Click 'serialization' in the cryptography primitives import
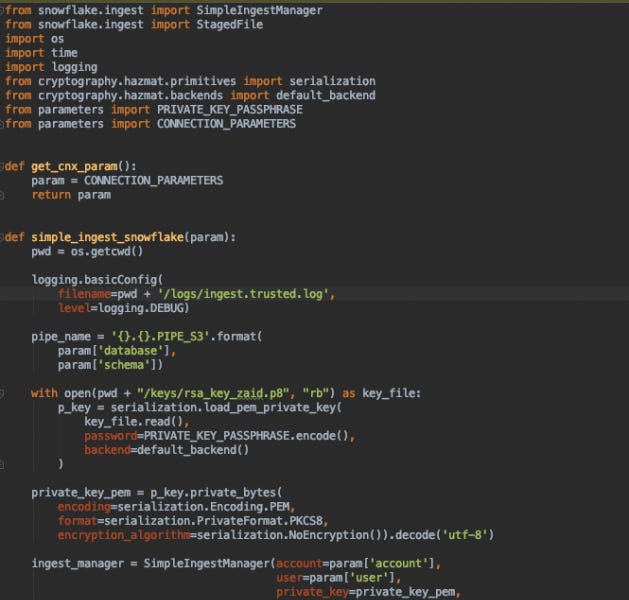Image resolution: width=629 pixels, height=600 pixels. pos(333,81)
